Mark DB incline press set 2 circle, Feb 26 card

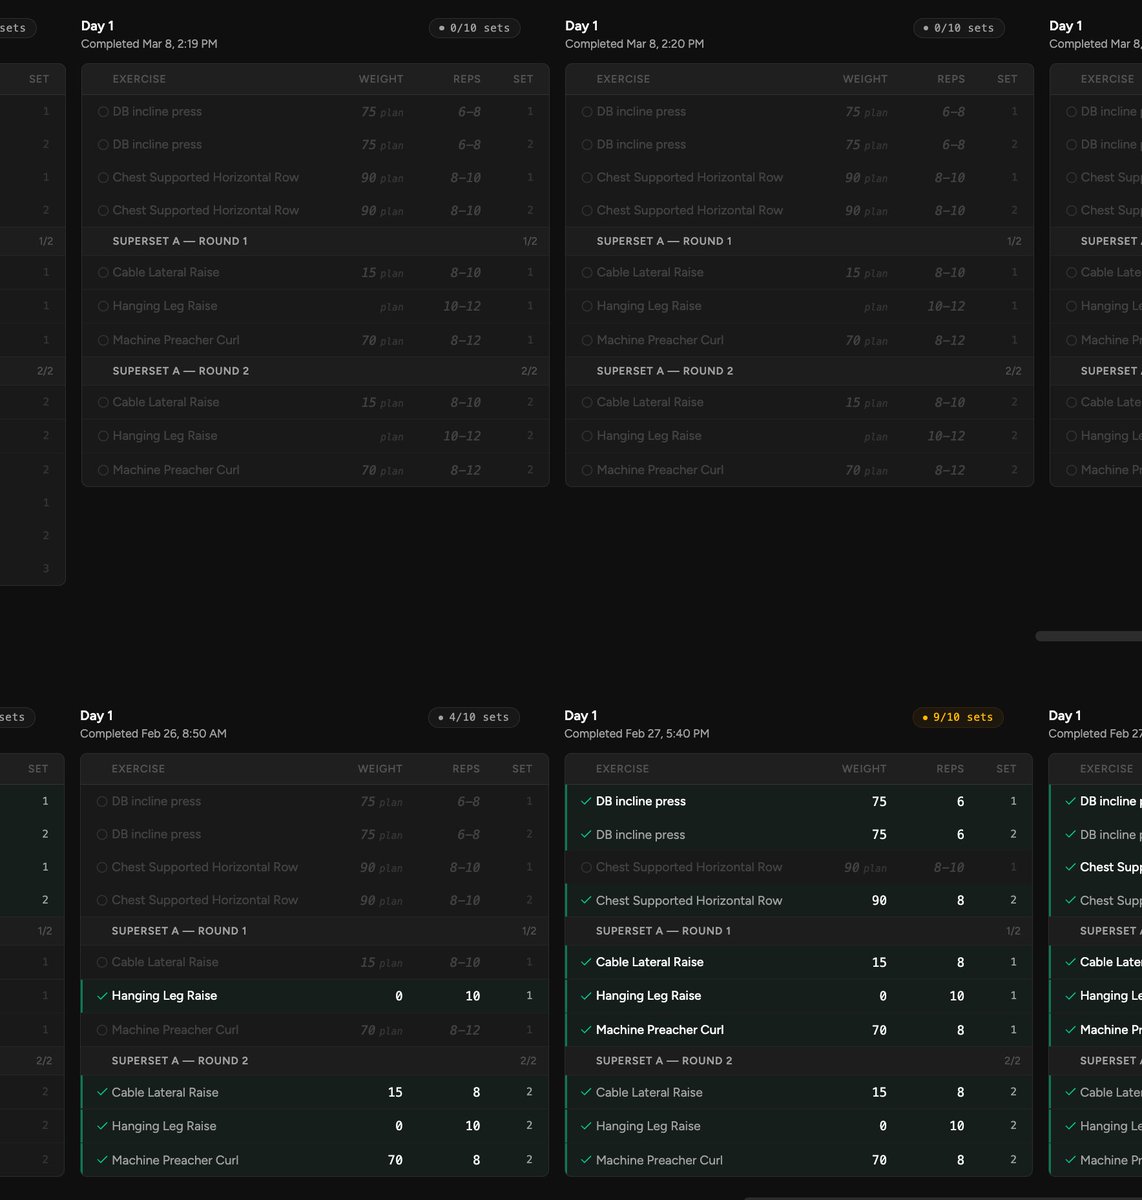[x=102, y=835]
